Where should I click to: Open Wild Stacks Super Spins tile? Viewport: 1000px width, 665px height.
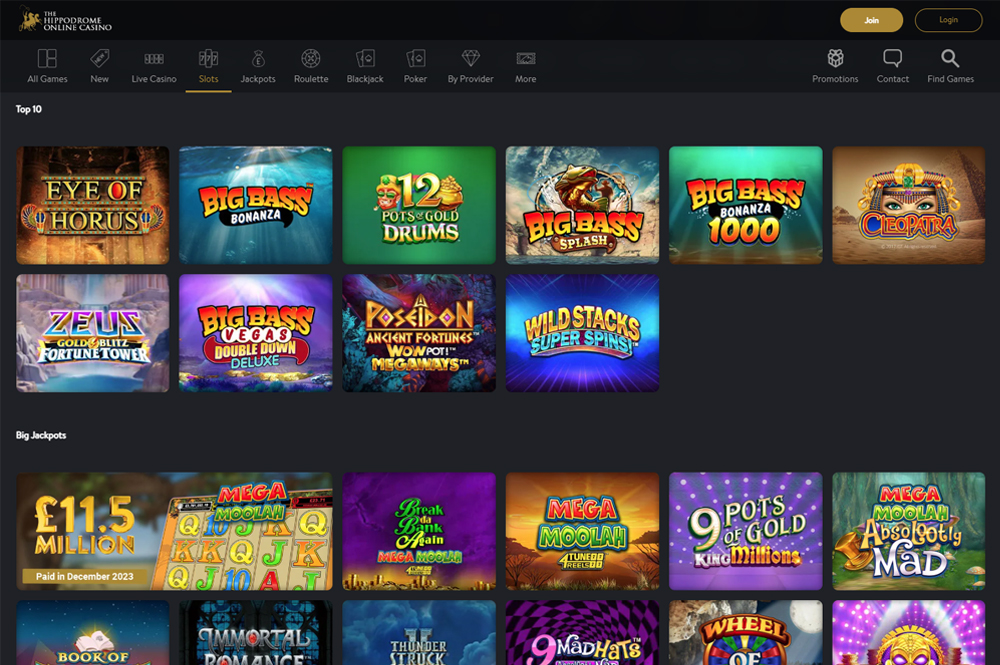click(582, 333)
